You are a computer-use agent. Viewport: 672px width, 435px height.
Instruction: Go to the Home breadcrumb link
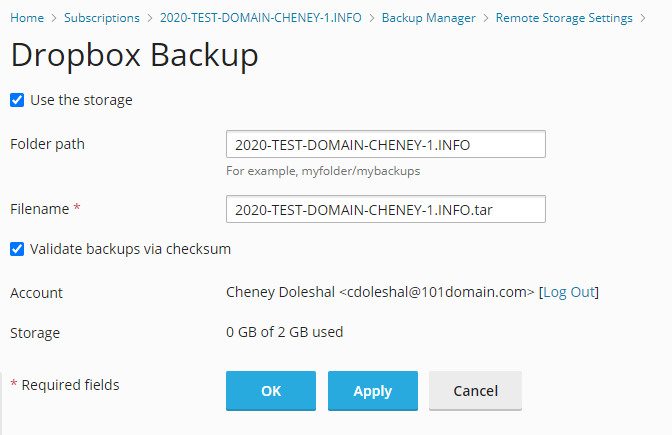[x=27, y=18]
